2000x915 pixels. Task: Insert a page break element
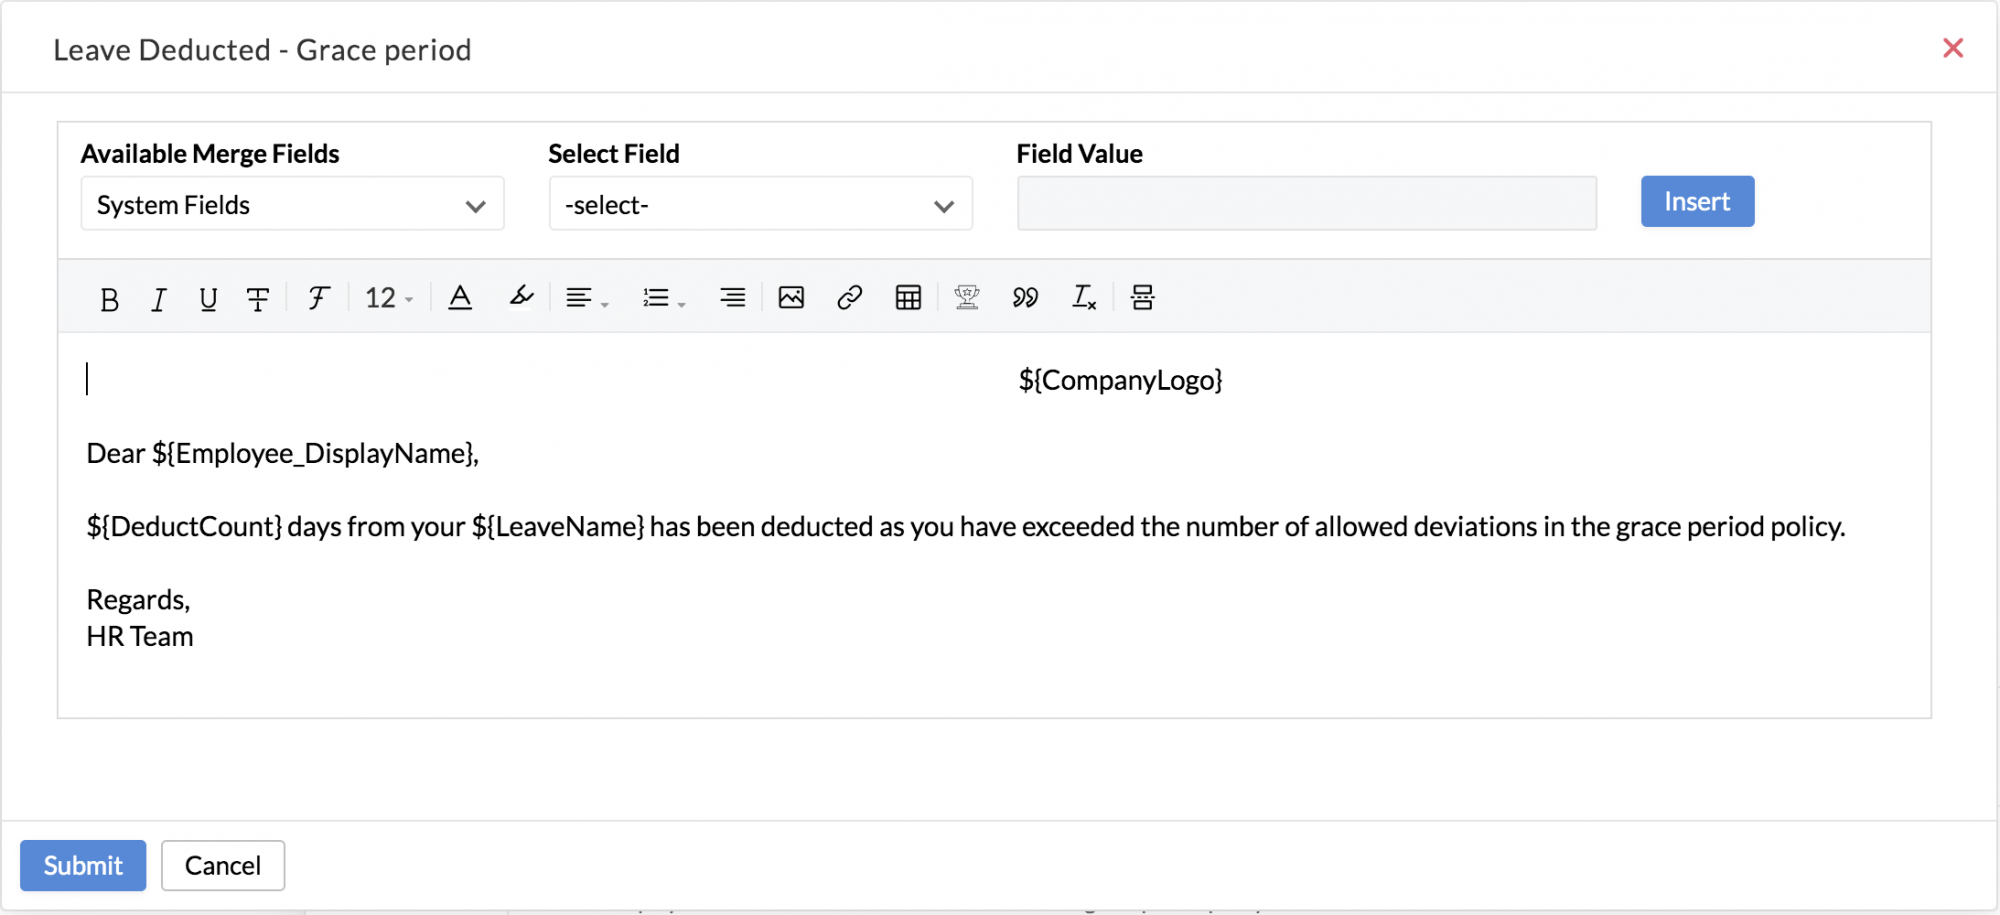coord(1143,297)
